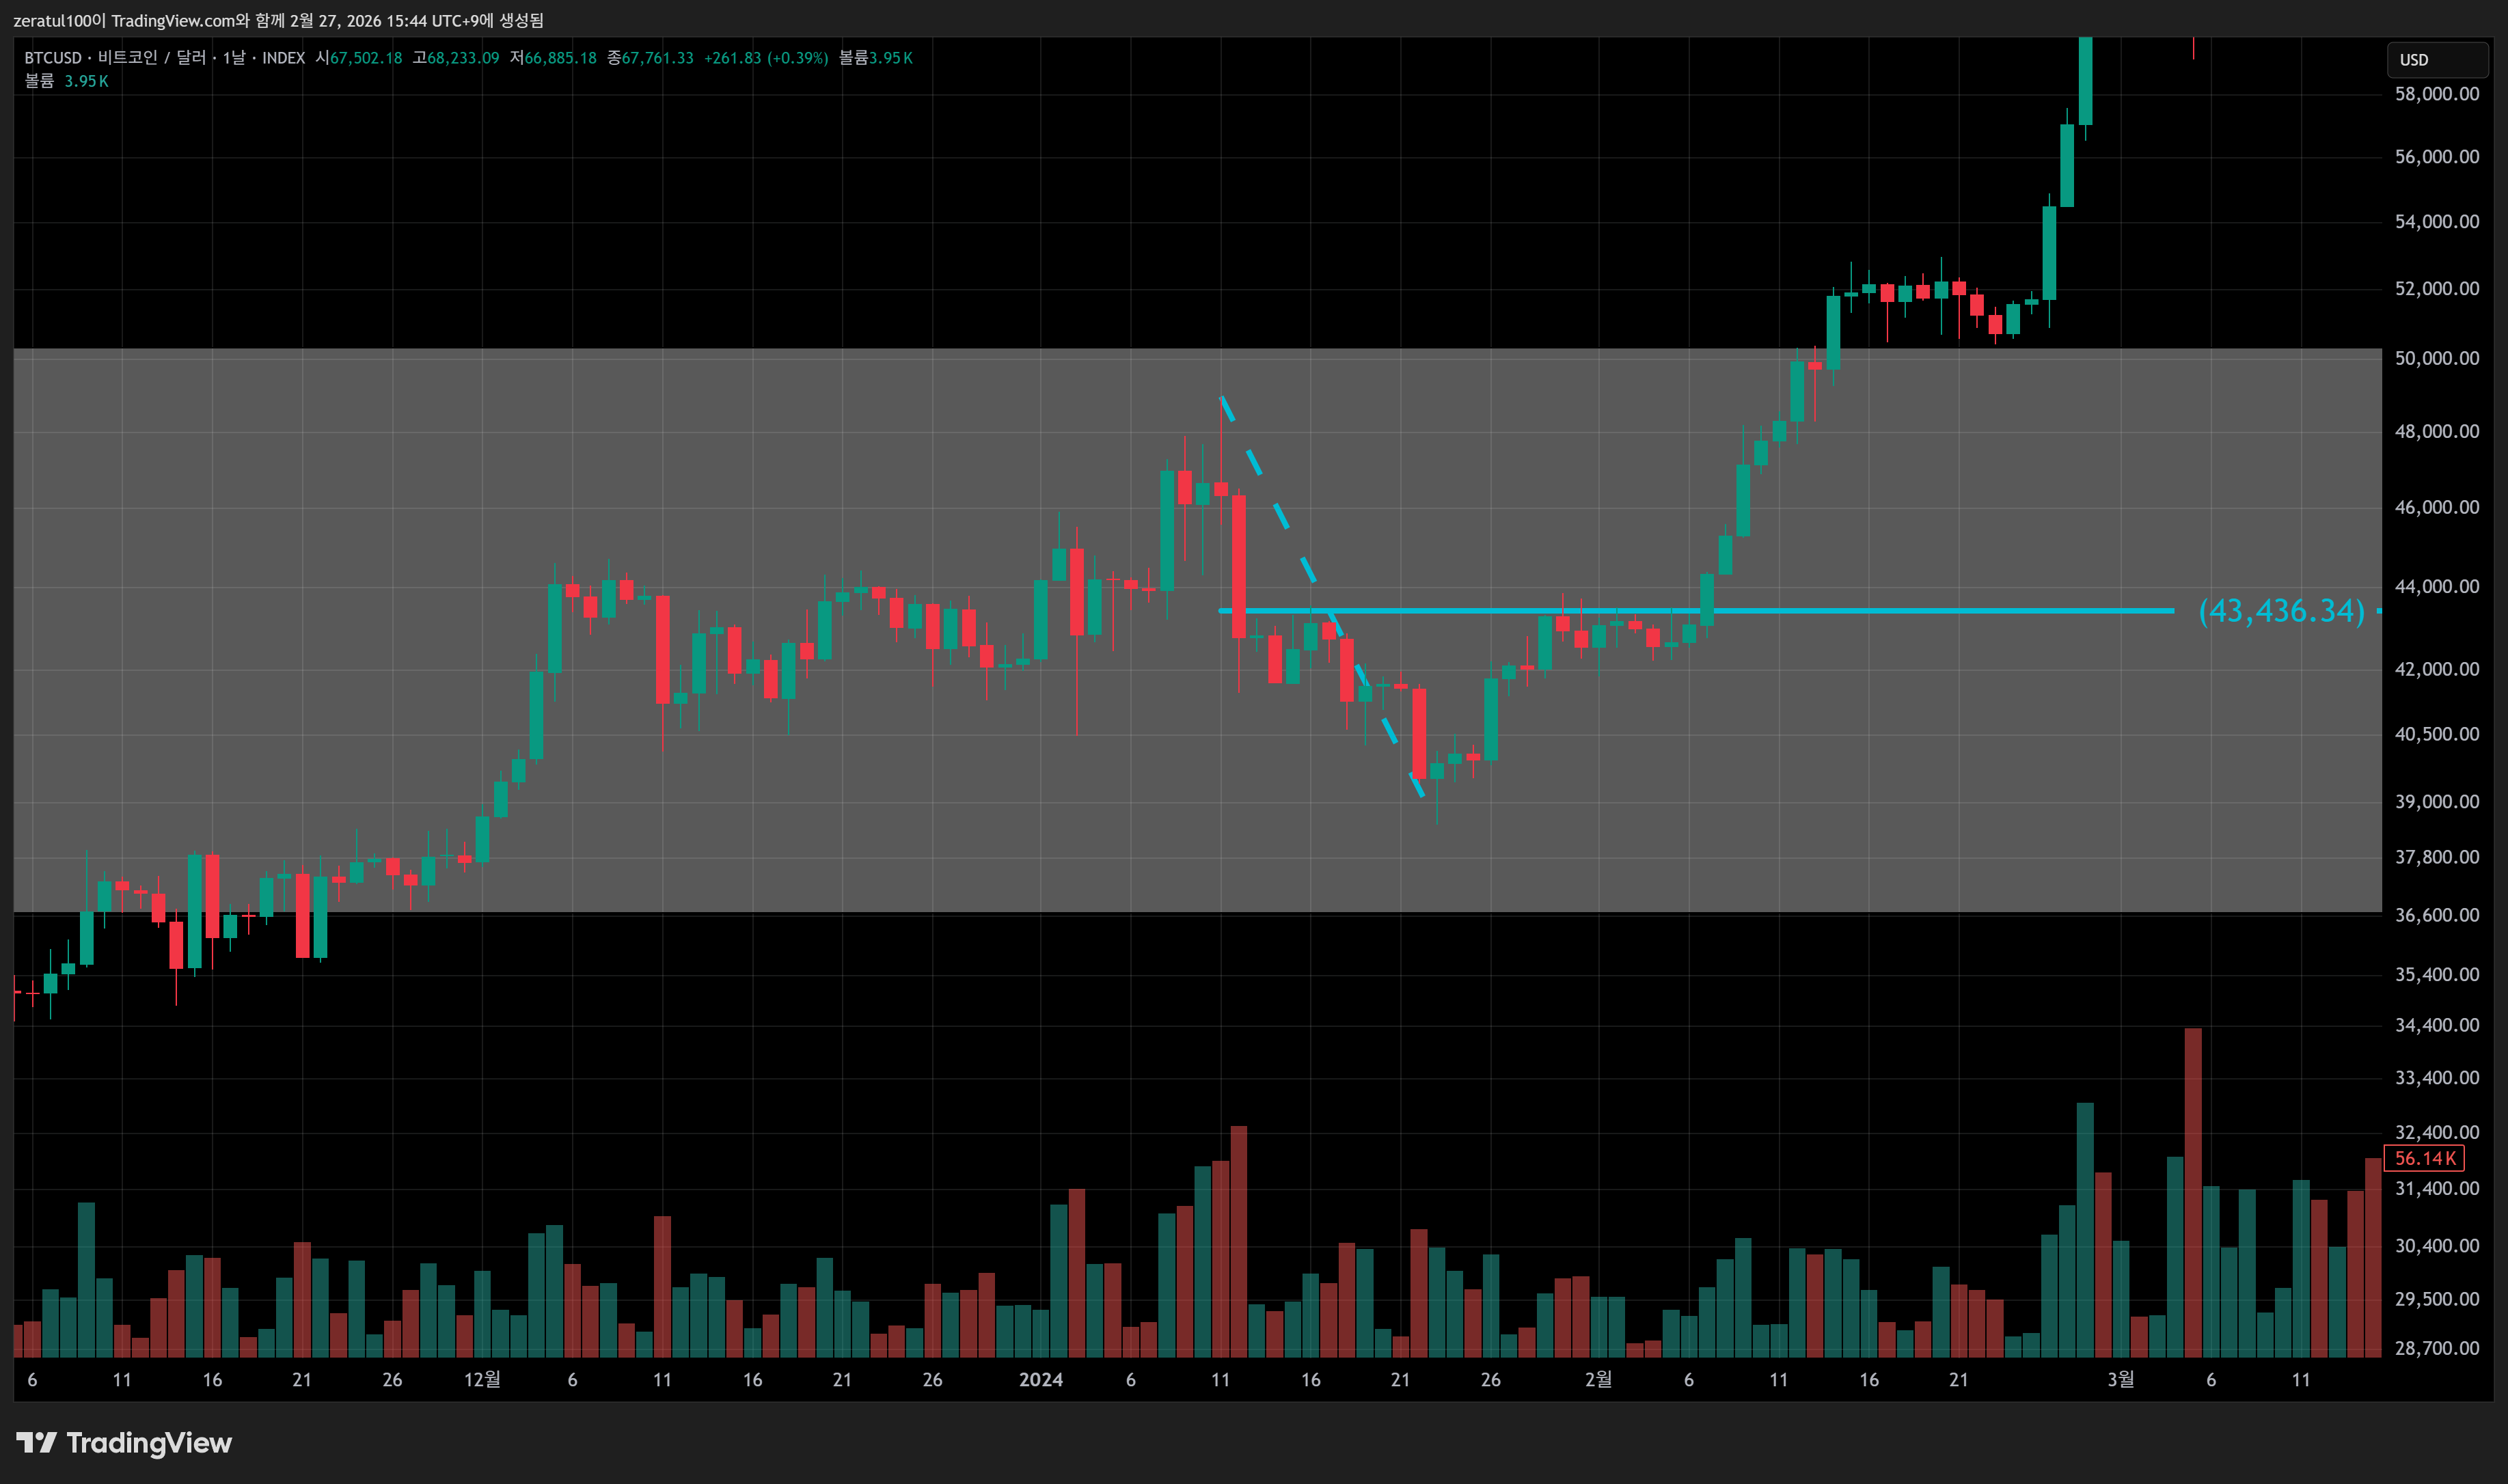Click the 33,400.00 price axis label

(x=2437, y=1078)
